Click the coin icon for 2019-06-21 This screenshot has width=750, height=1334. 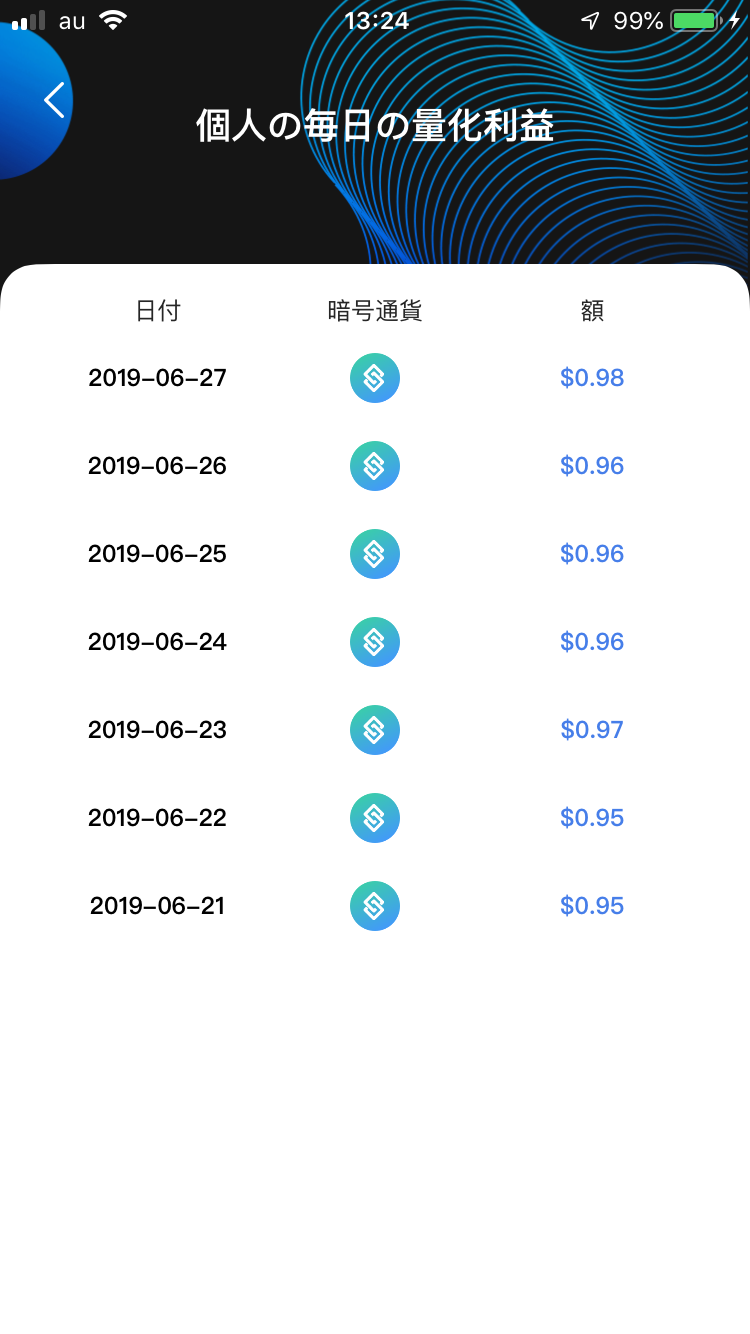pos(375,906)
